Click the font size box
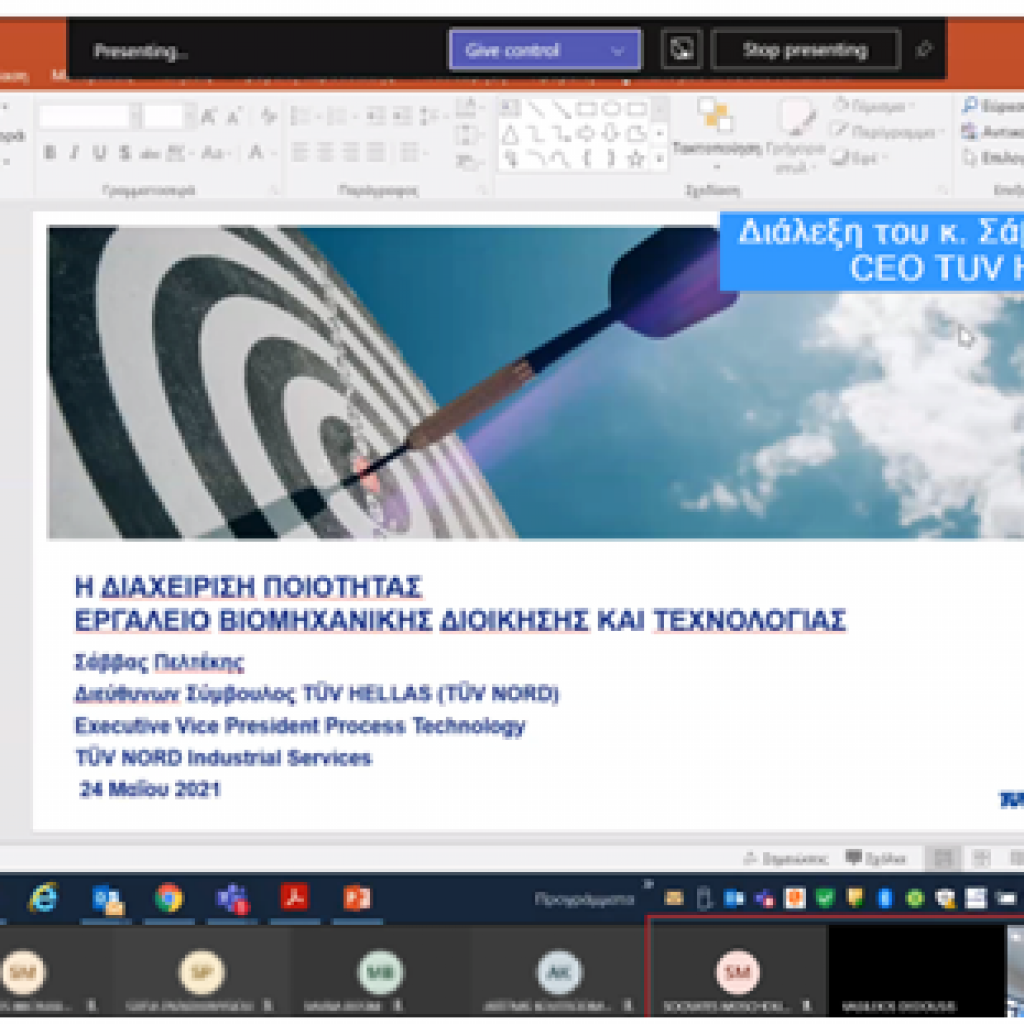 pyautogui.click(x=168, y=116)
